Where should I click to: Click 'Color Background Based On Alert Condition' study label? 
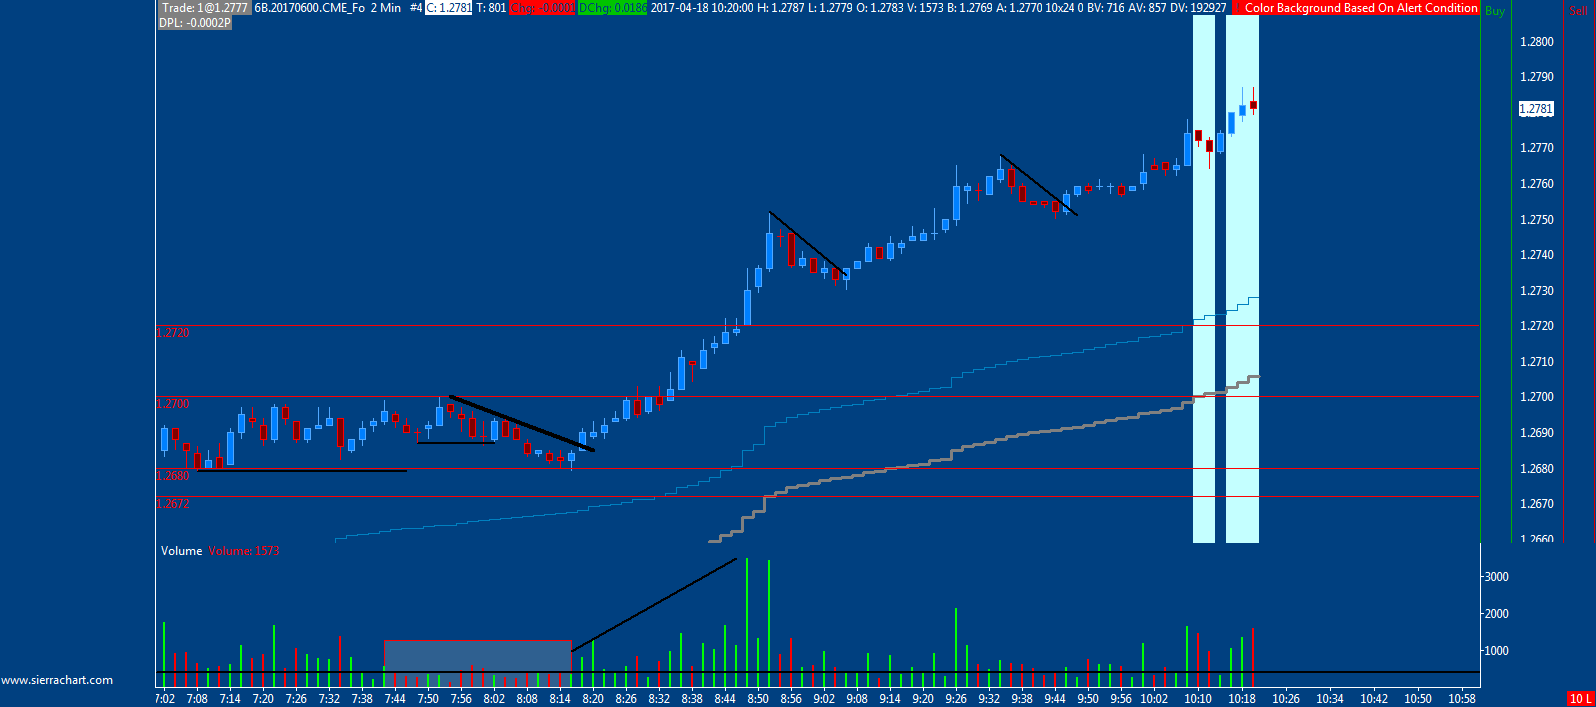pos(1361,8)
